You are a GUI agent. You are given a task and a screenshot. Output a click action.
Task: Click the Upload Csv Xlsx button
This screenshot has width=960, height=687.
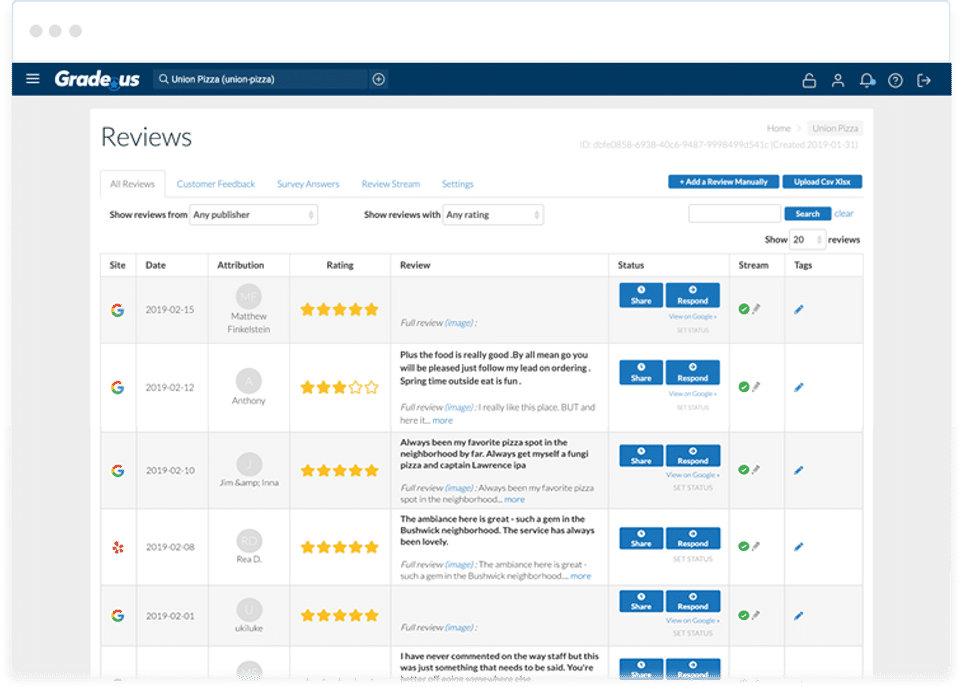tap(822, 182)
